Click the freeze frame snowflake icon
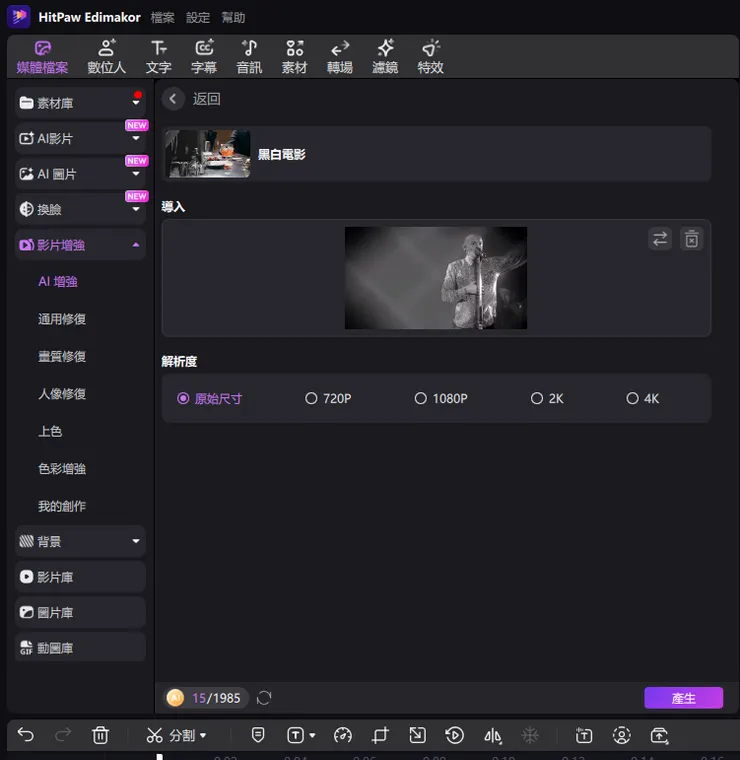Viewport: 740px width, 760px height. (x=530, y=735)
